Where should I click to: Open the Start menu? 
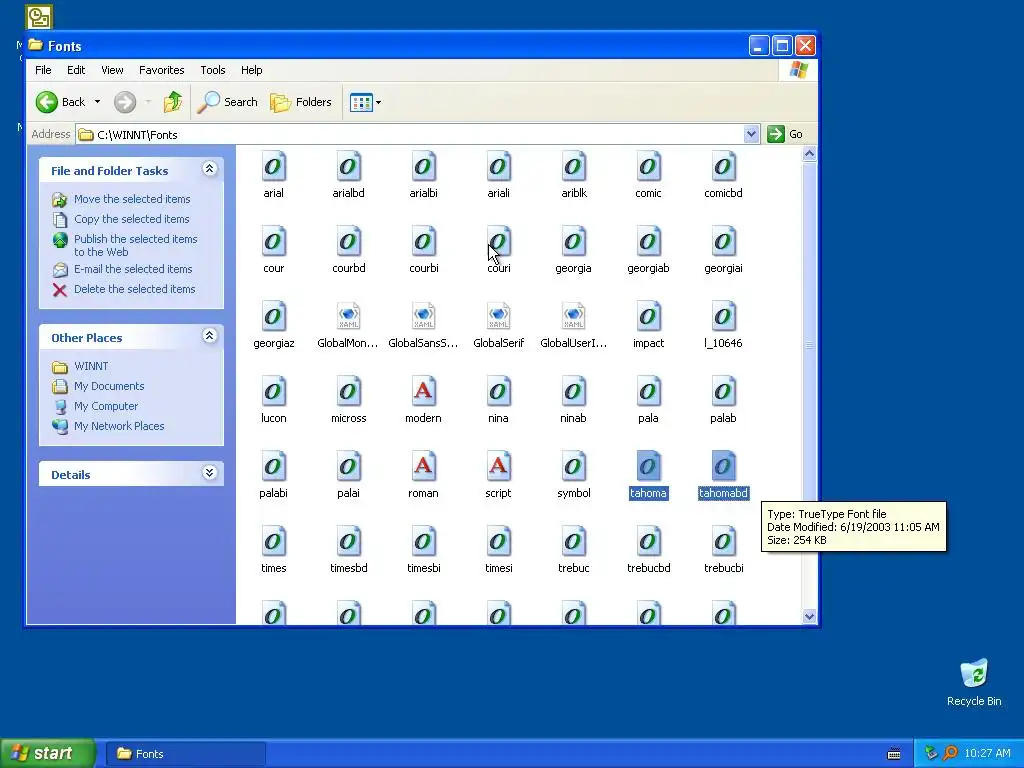pos(48,753)
